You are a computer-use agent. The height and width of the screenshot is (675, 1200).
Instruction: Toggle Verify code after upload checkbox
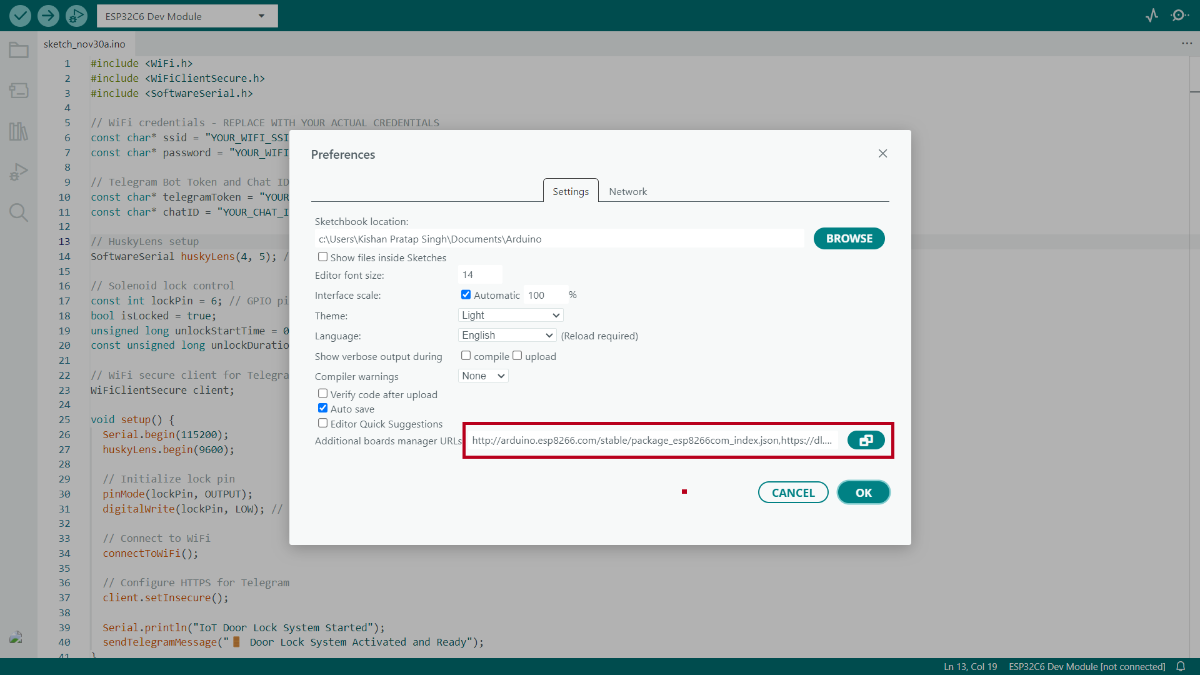point(323,394)
